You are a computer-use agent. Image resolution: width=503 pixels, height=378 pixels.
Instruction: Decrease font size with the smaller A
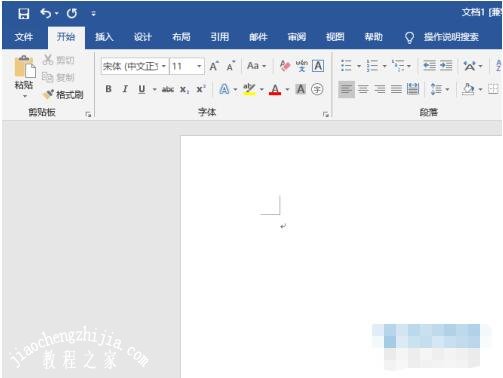[231, 66]
